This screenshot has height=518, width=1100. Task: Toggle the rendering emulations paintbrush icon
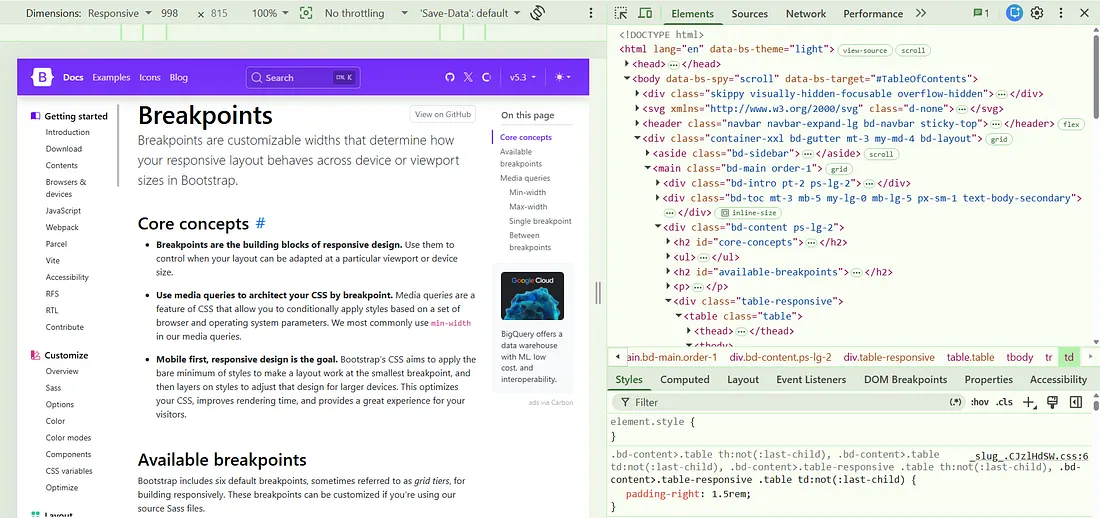point(1052,402)
